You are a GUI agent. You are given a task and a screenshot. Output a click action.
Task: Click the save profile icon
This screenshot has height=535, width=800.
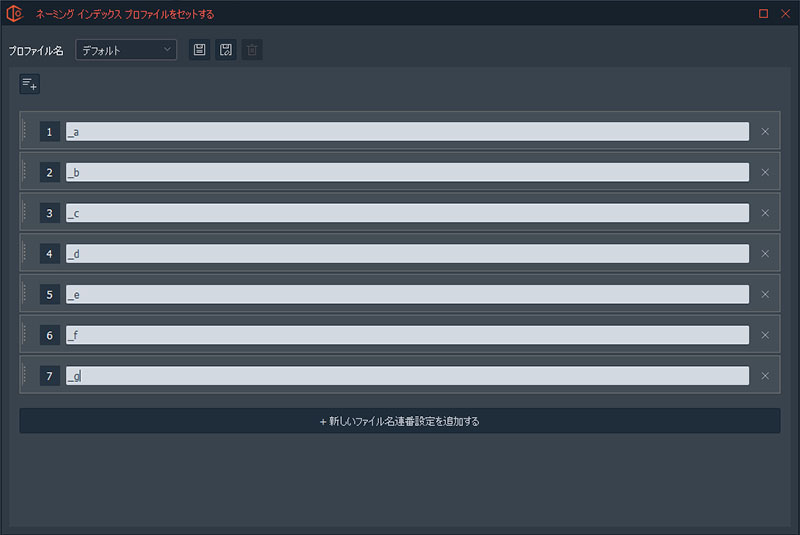200,50
